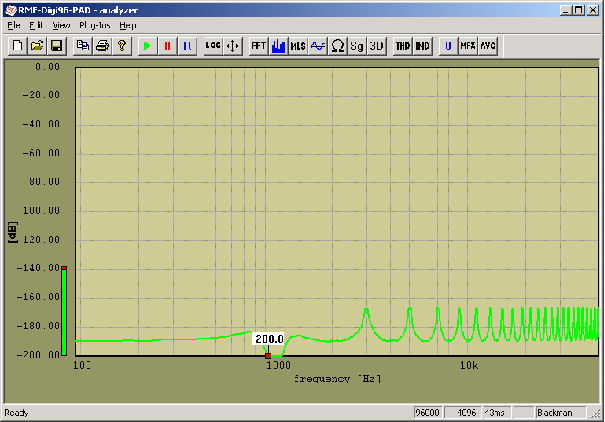
Task: Toggle the THD measurement button
Action: [x=403, y=46]
